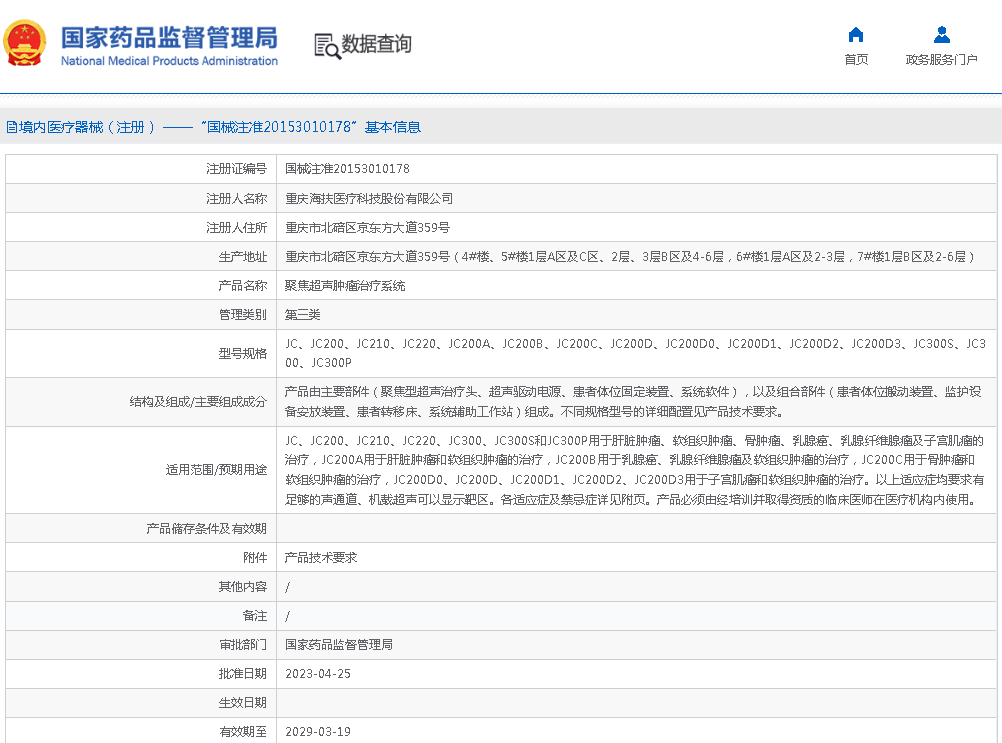1002x743 pixels.
Task: Click the expiry date 2029-03-19
Action: pyautogui.click(x=318, y=731)
